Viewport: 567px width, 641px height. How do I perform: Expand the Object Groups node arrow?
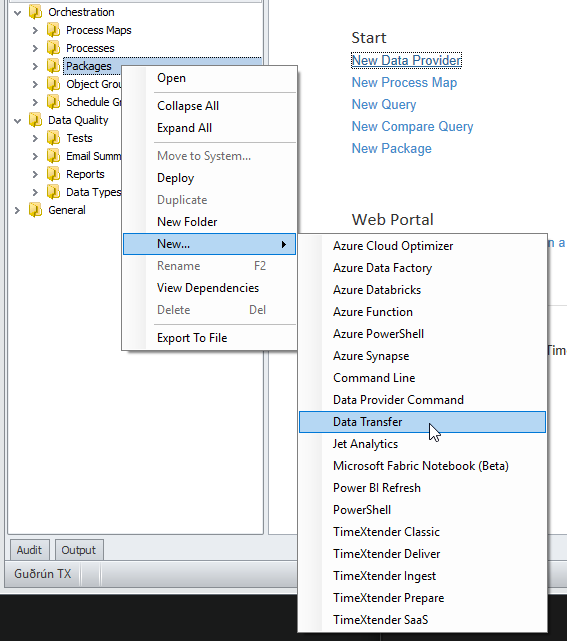35,84
